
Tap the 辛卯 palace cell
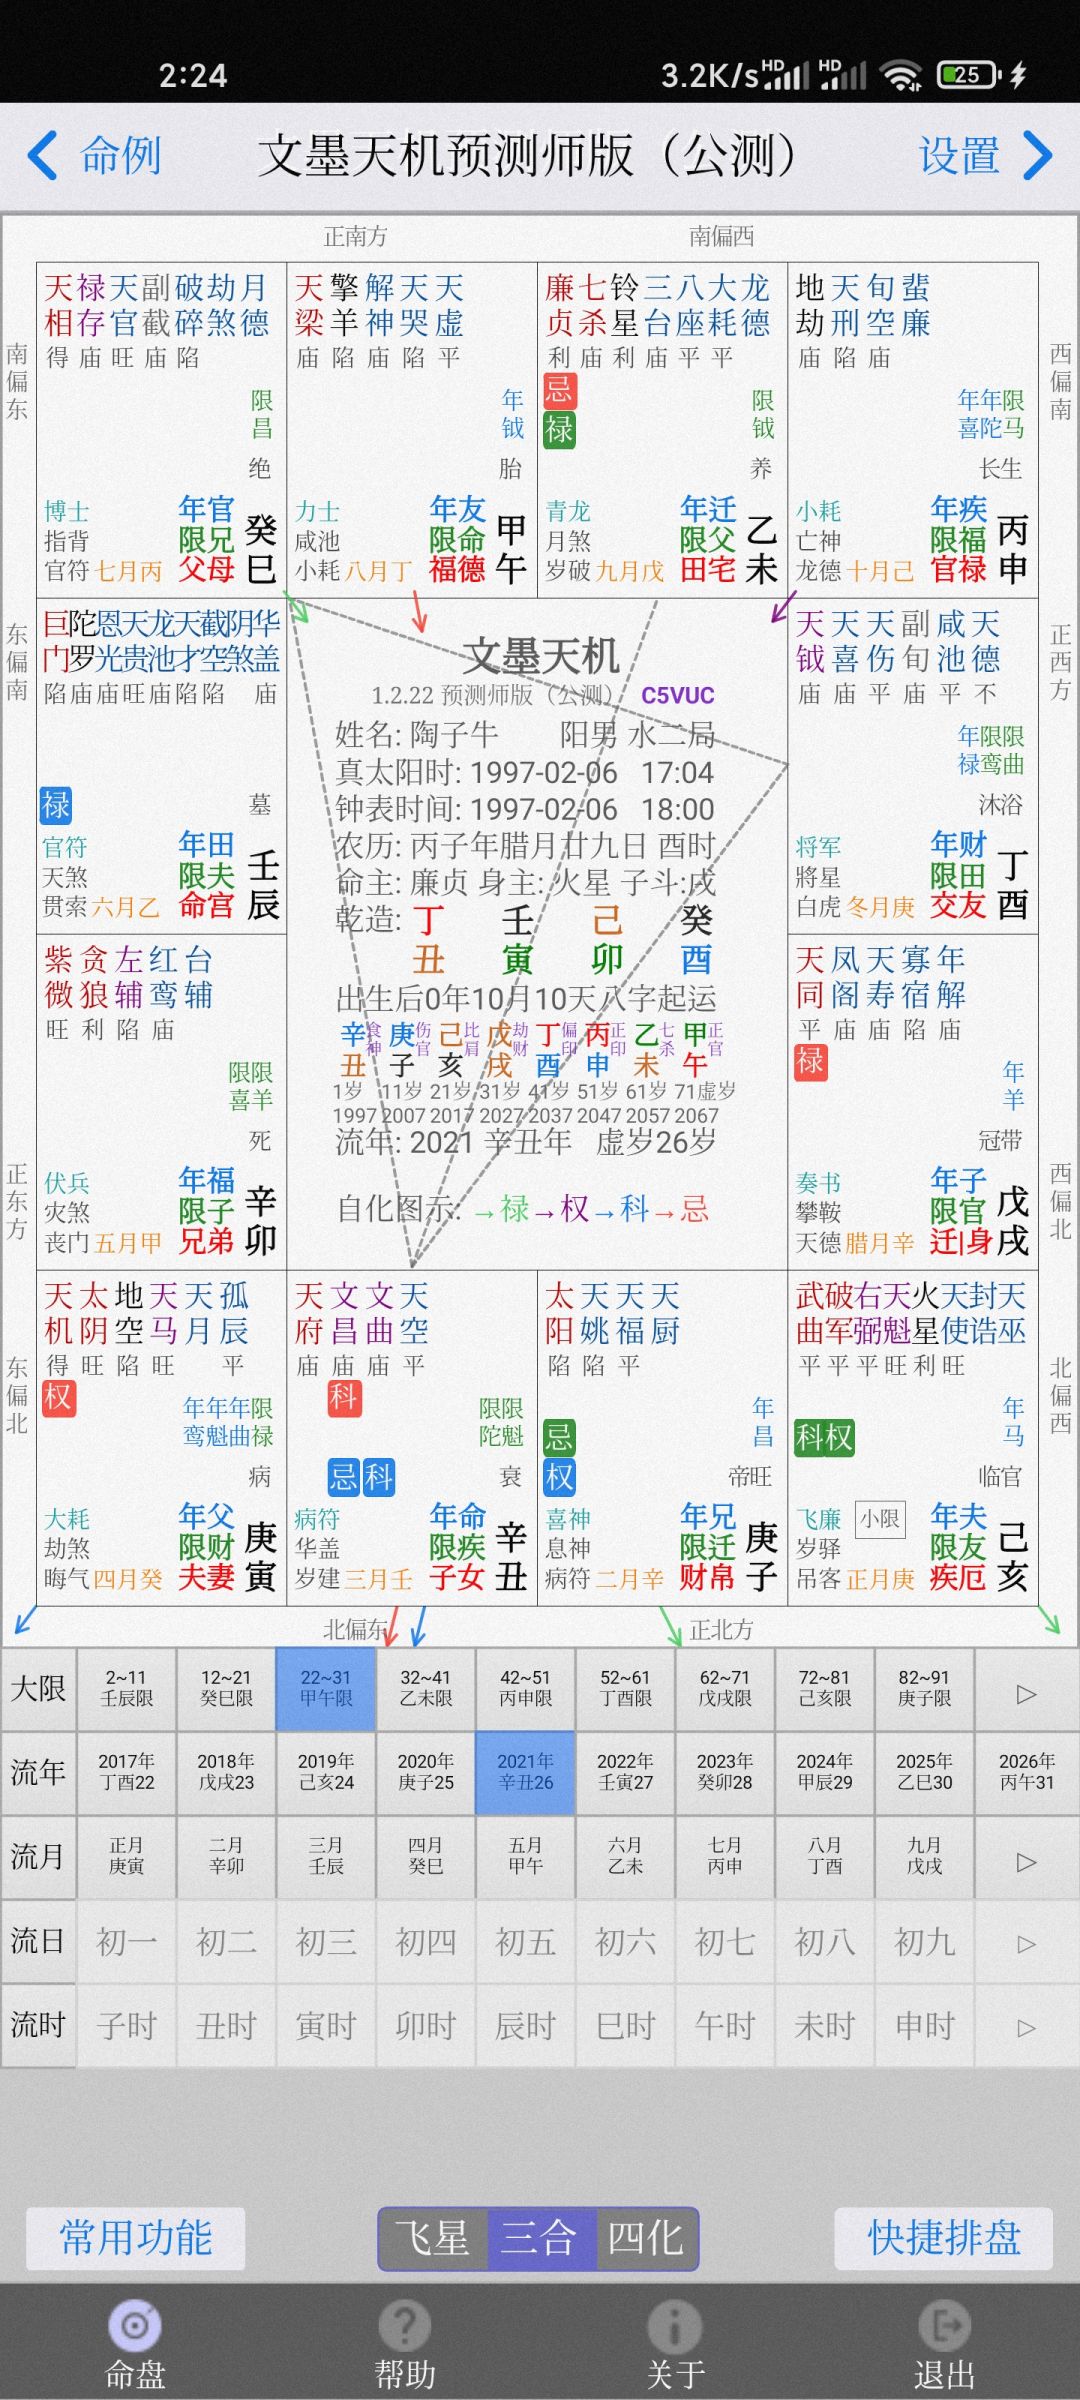(x=161, y=1102)
